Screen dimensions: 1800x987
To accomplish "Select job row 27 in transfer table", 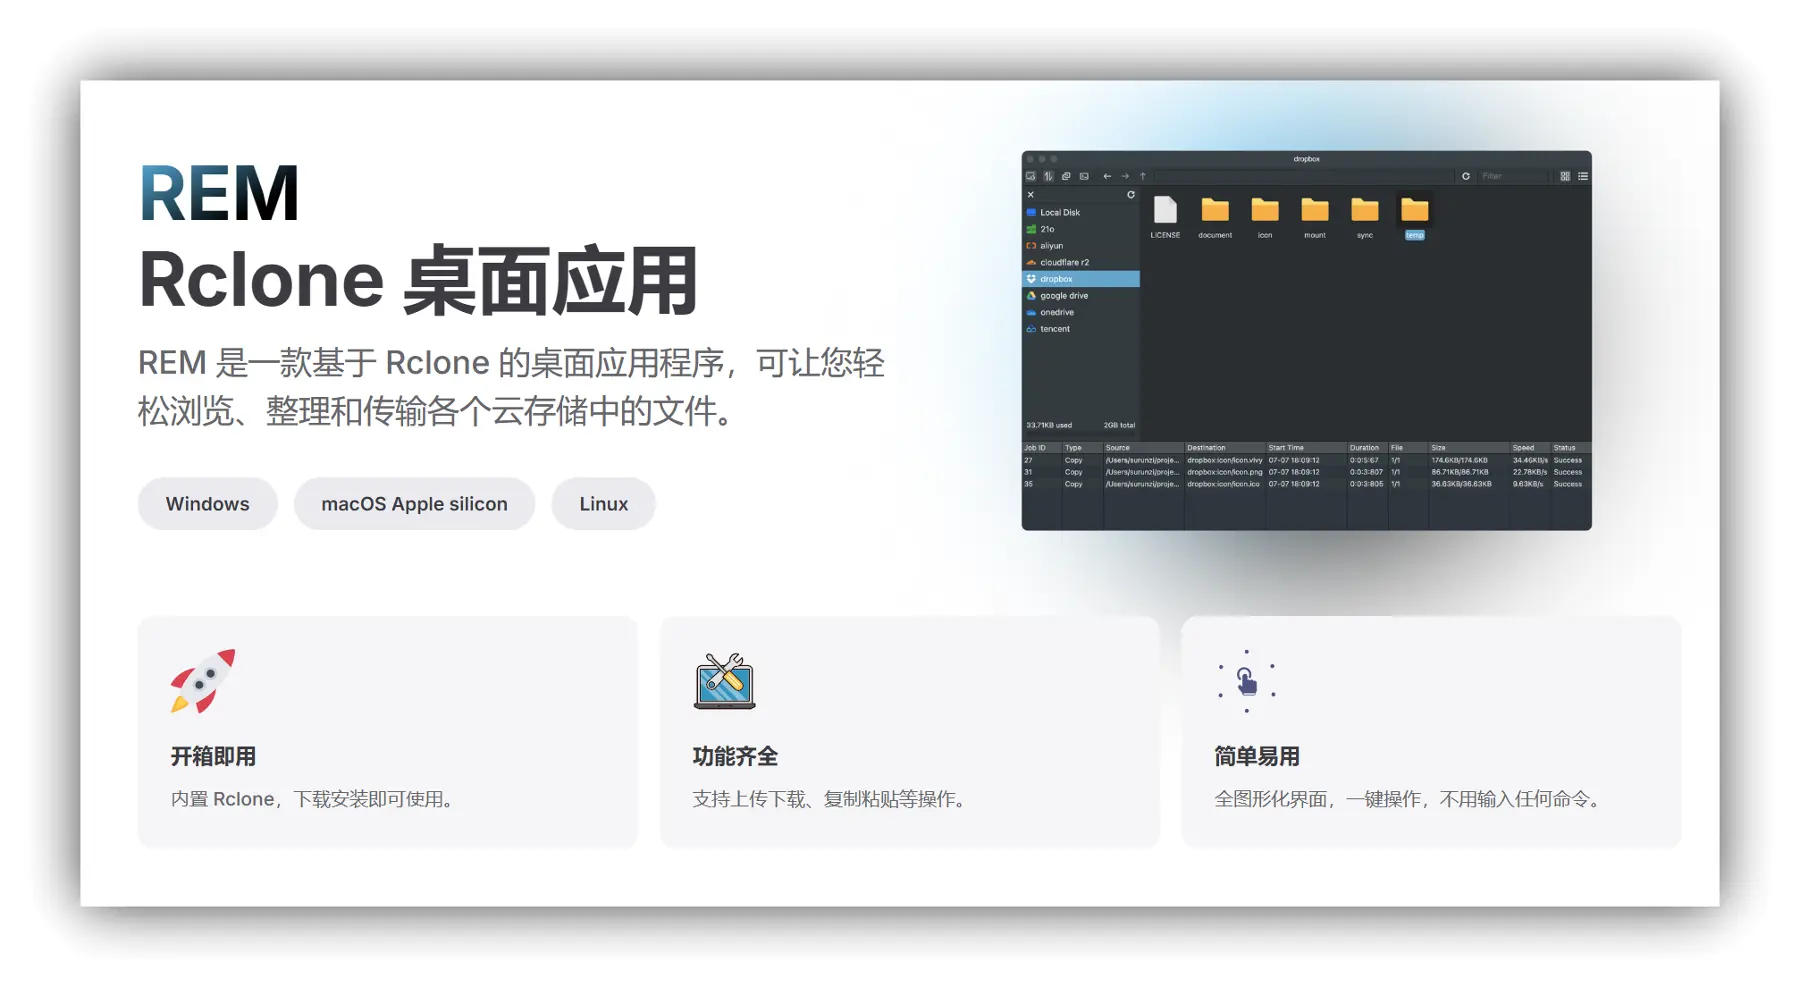I will (1306, 460).
